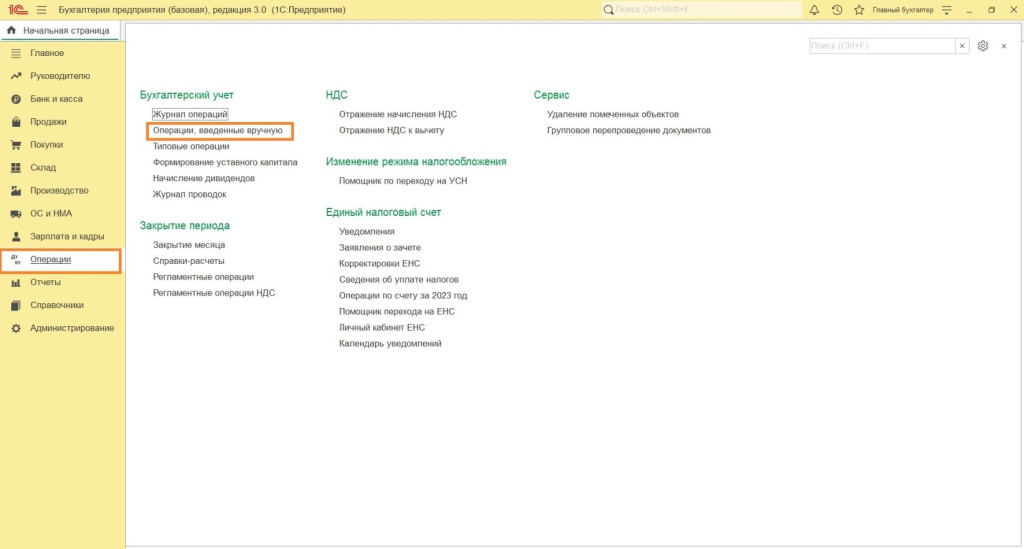Click the Производство factory icon

click(x=16, y=191)
